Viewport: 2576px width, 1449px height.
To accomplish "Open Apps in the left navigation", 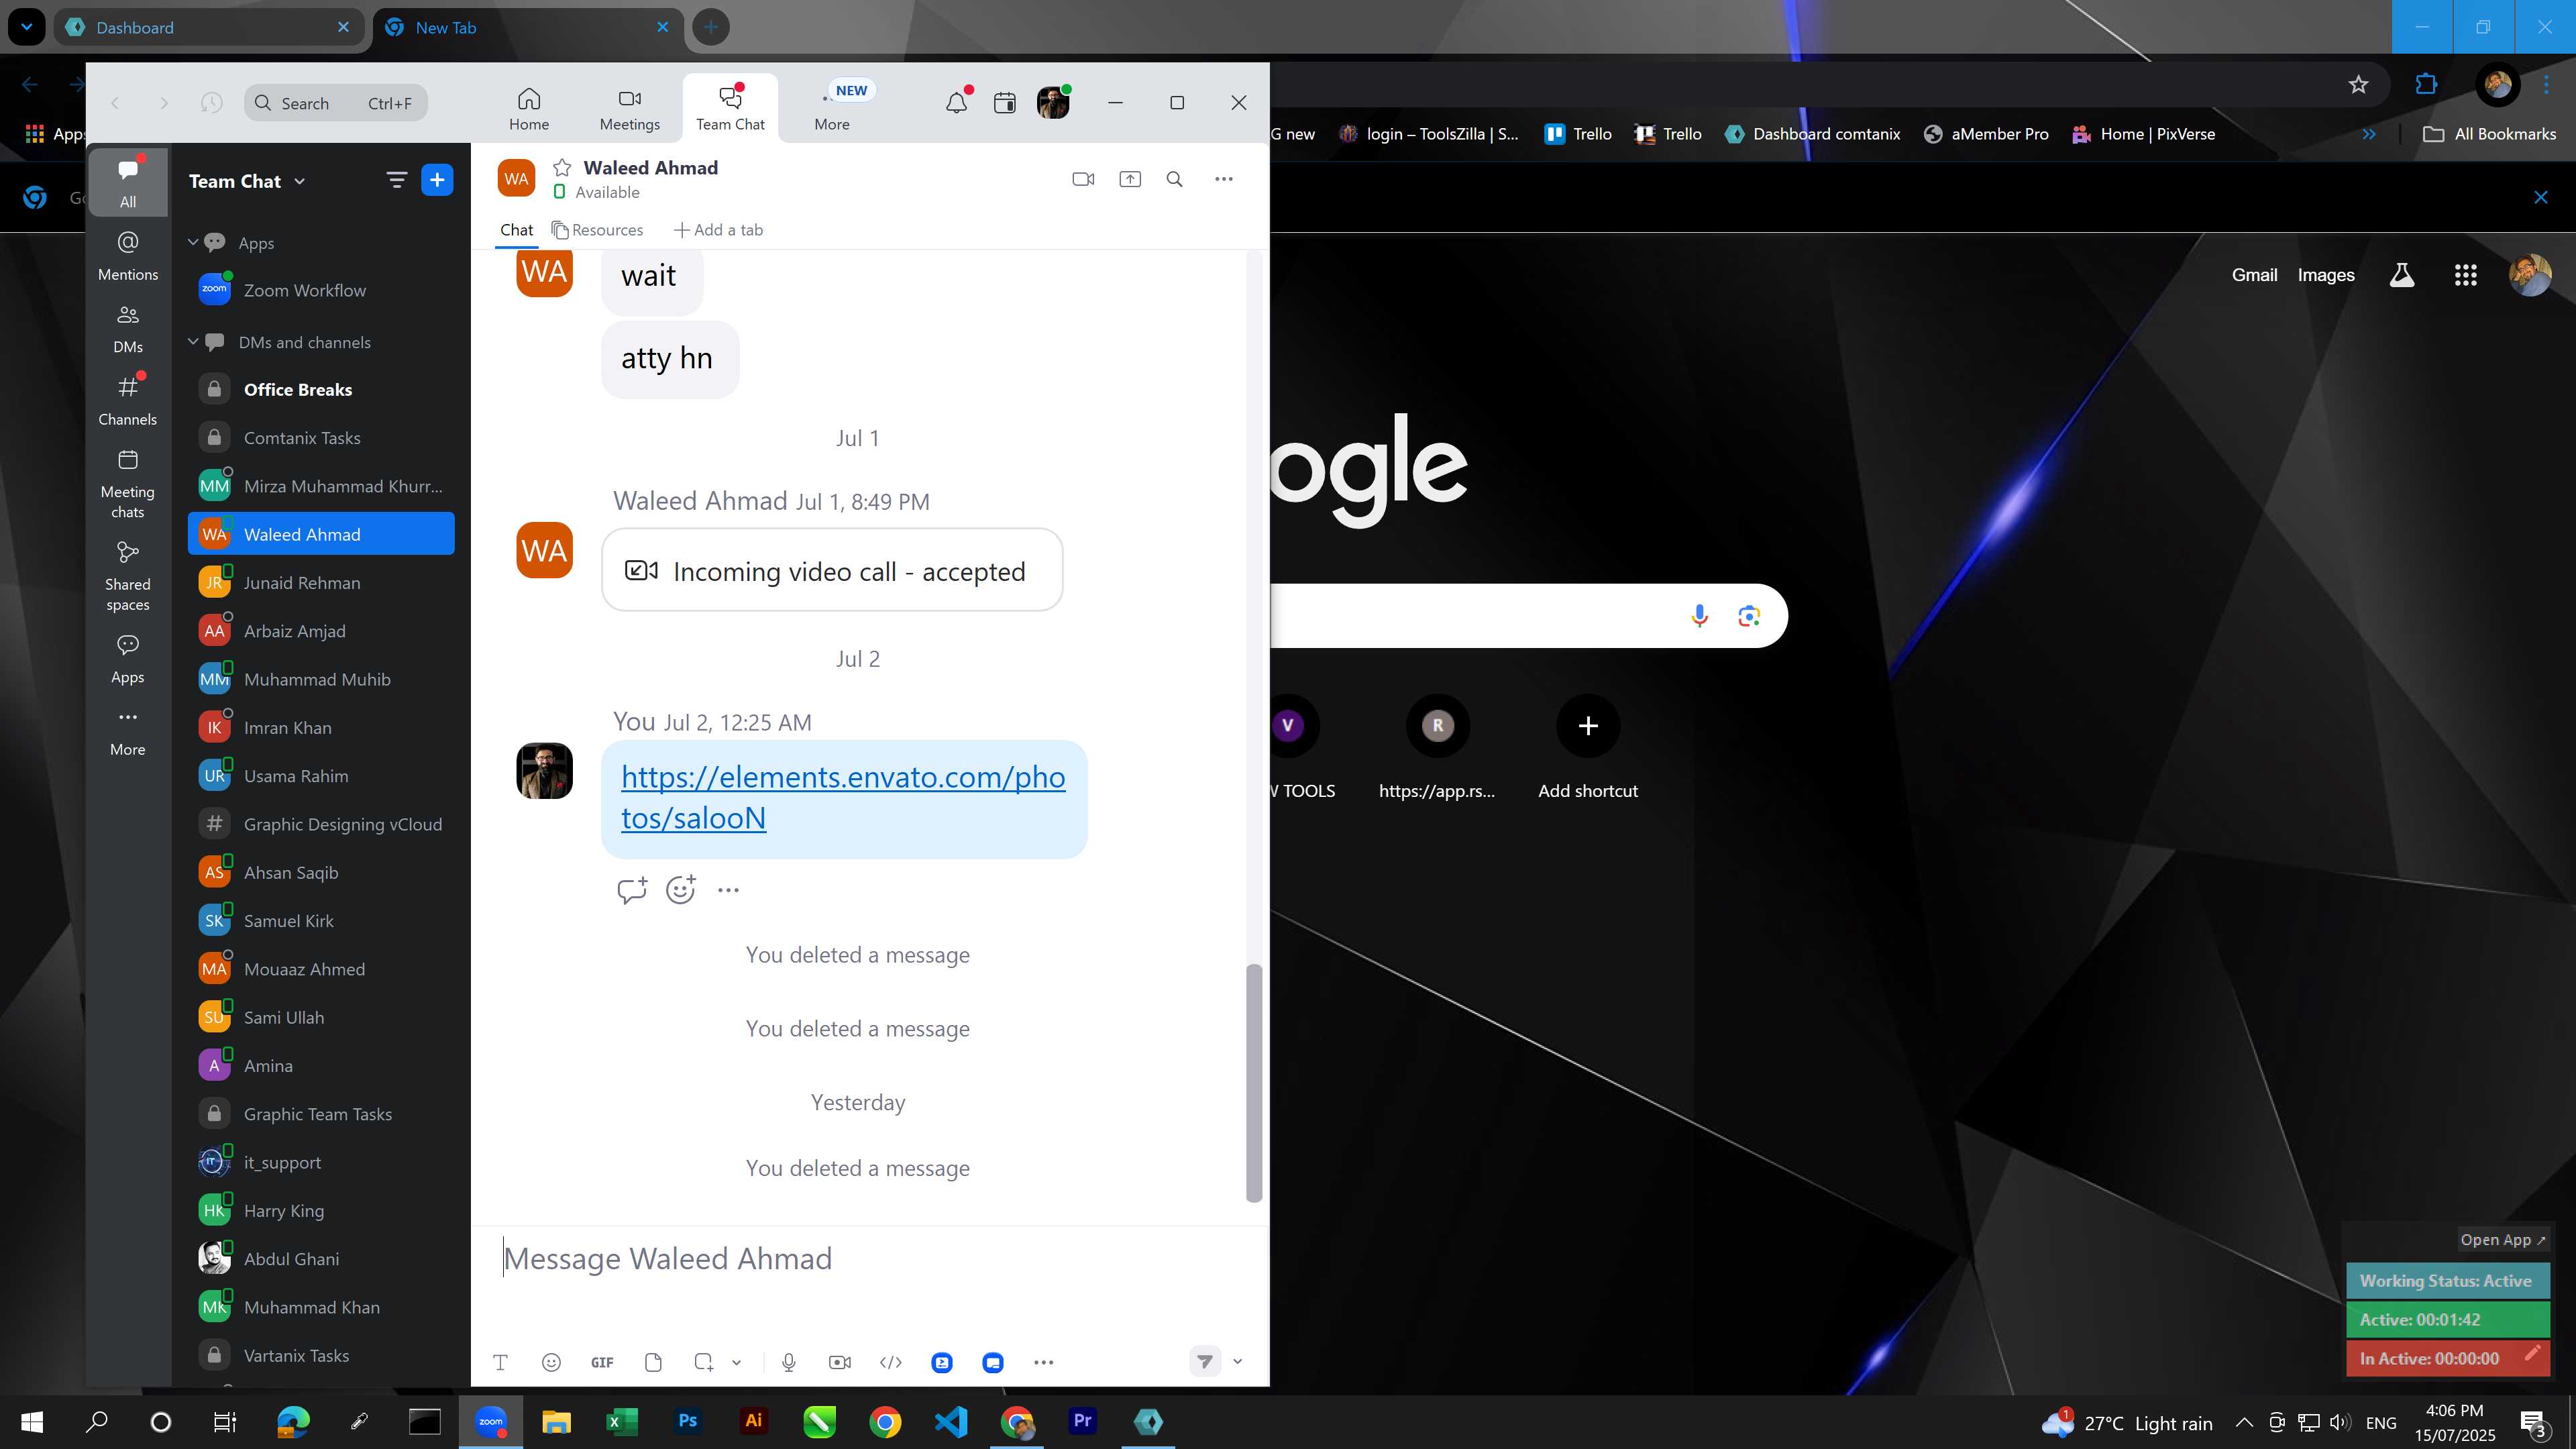I will click(128, 658).
